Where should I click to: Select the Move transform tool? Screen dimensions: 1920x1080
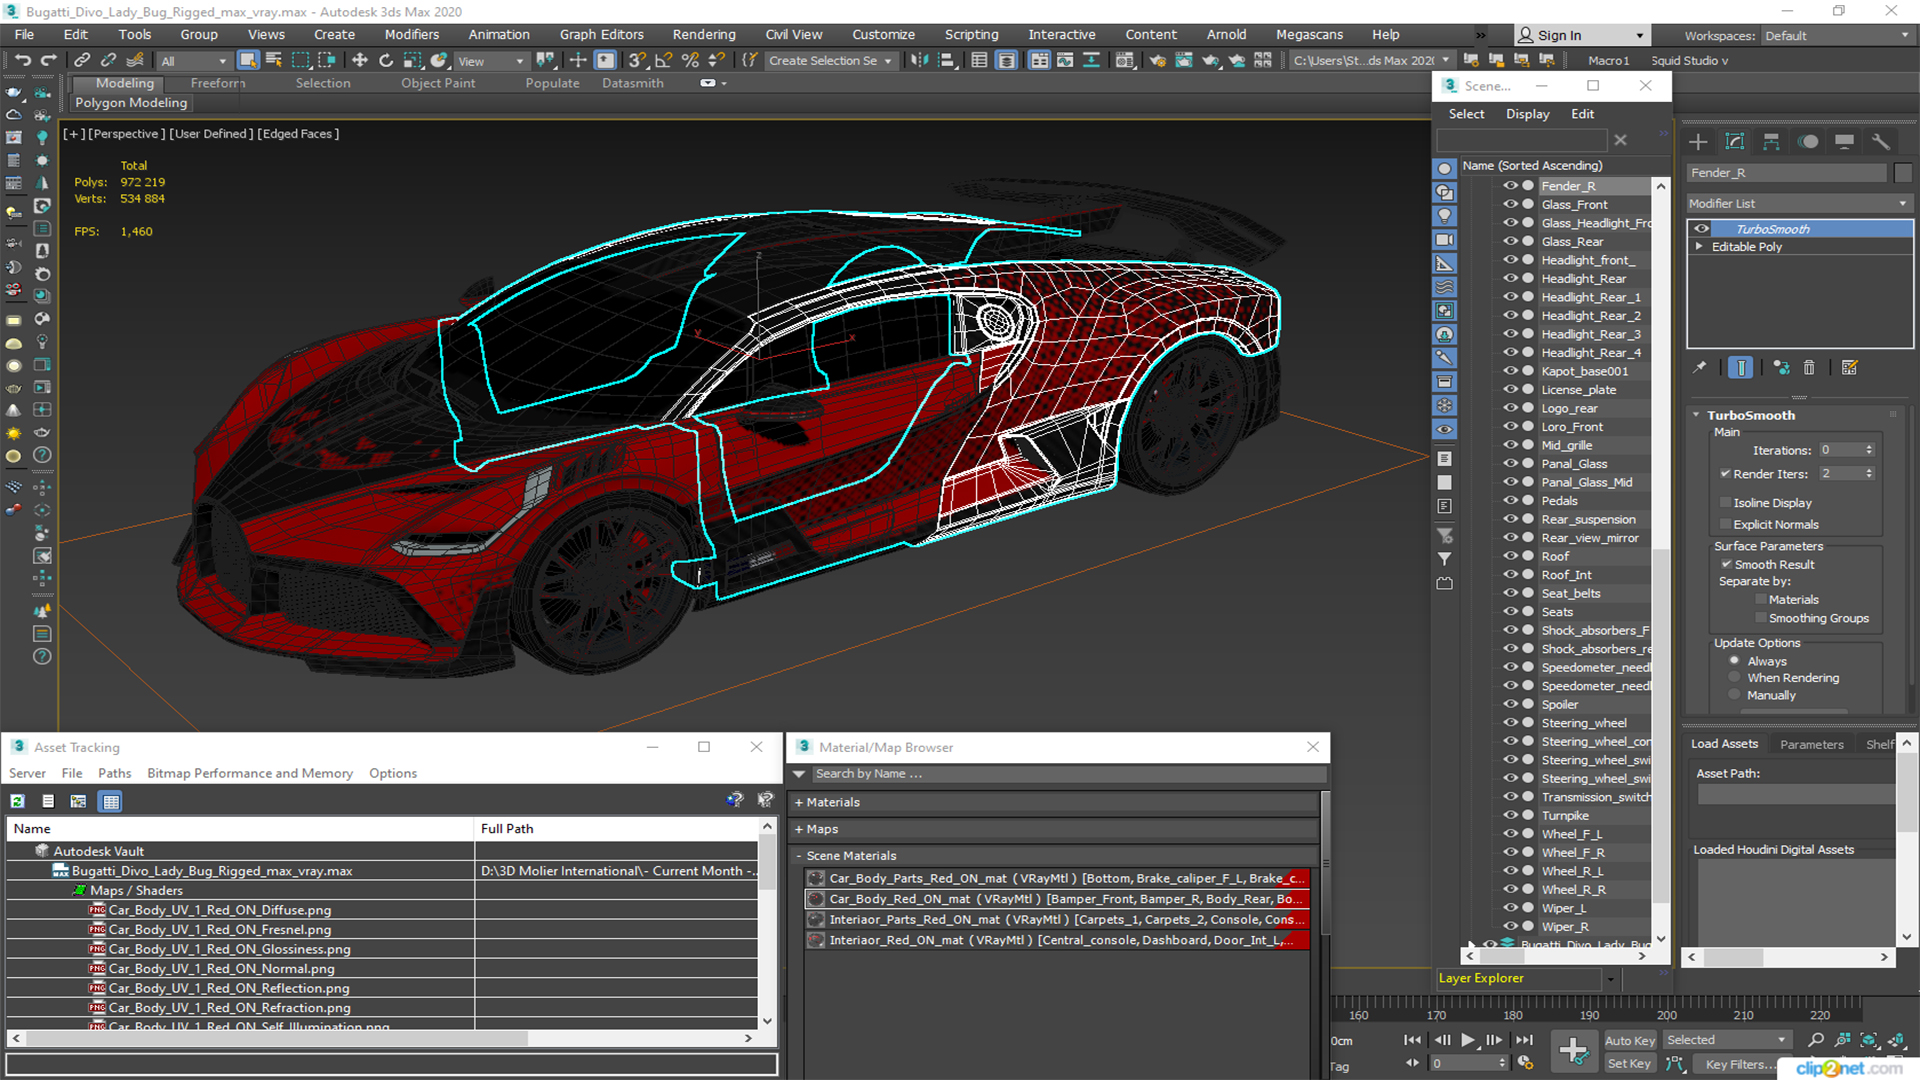coord(360,61)
